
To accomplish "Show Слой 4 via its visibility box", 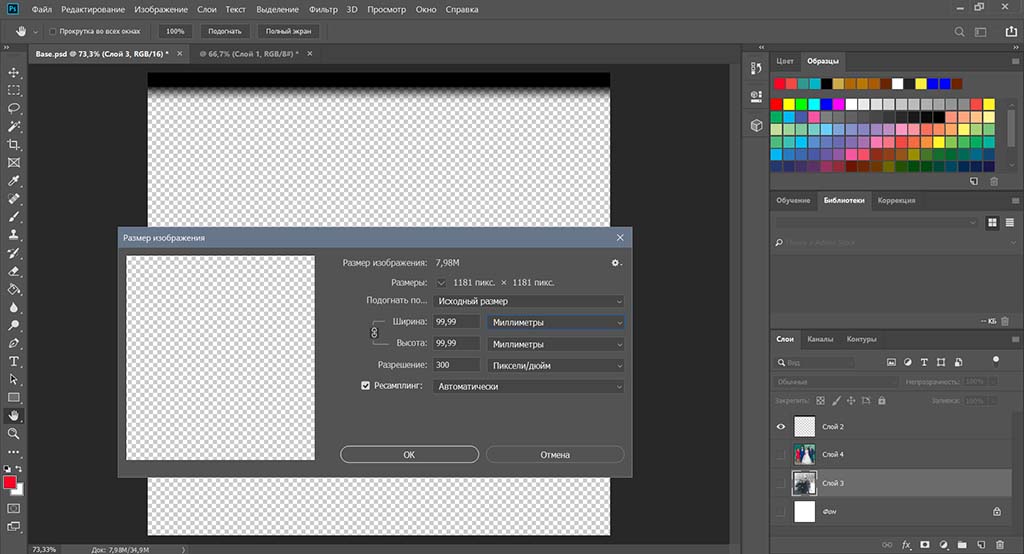I will (x=781, y=454).
